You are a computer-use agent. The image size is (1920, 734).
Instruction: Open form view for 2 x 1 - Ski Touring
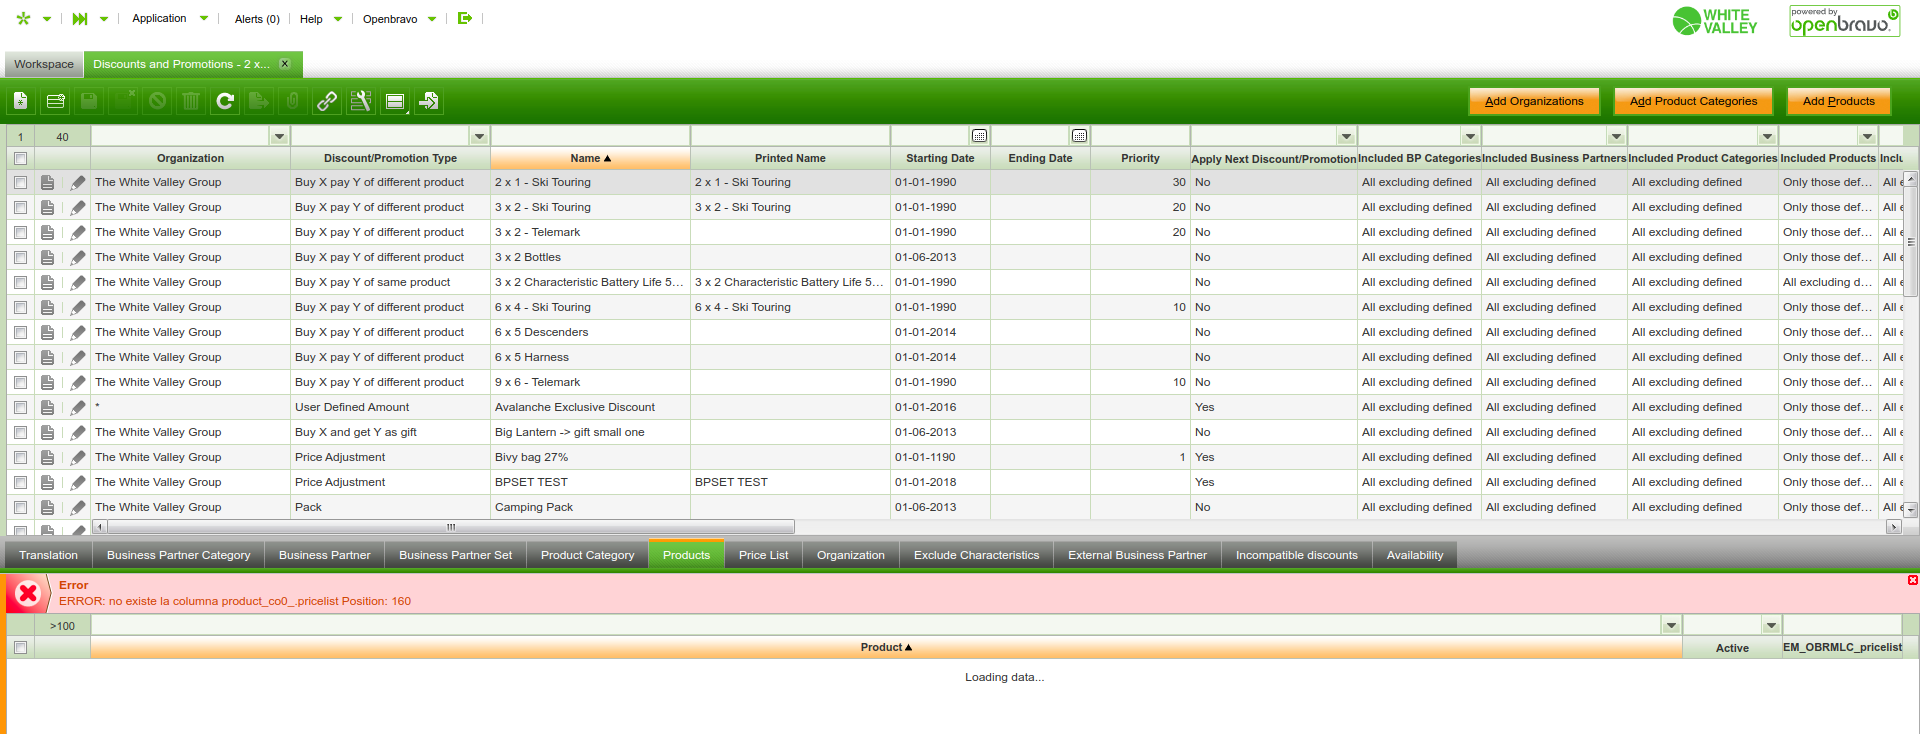point(47,182)
